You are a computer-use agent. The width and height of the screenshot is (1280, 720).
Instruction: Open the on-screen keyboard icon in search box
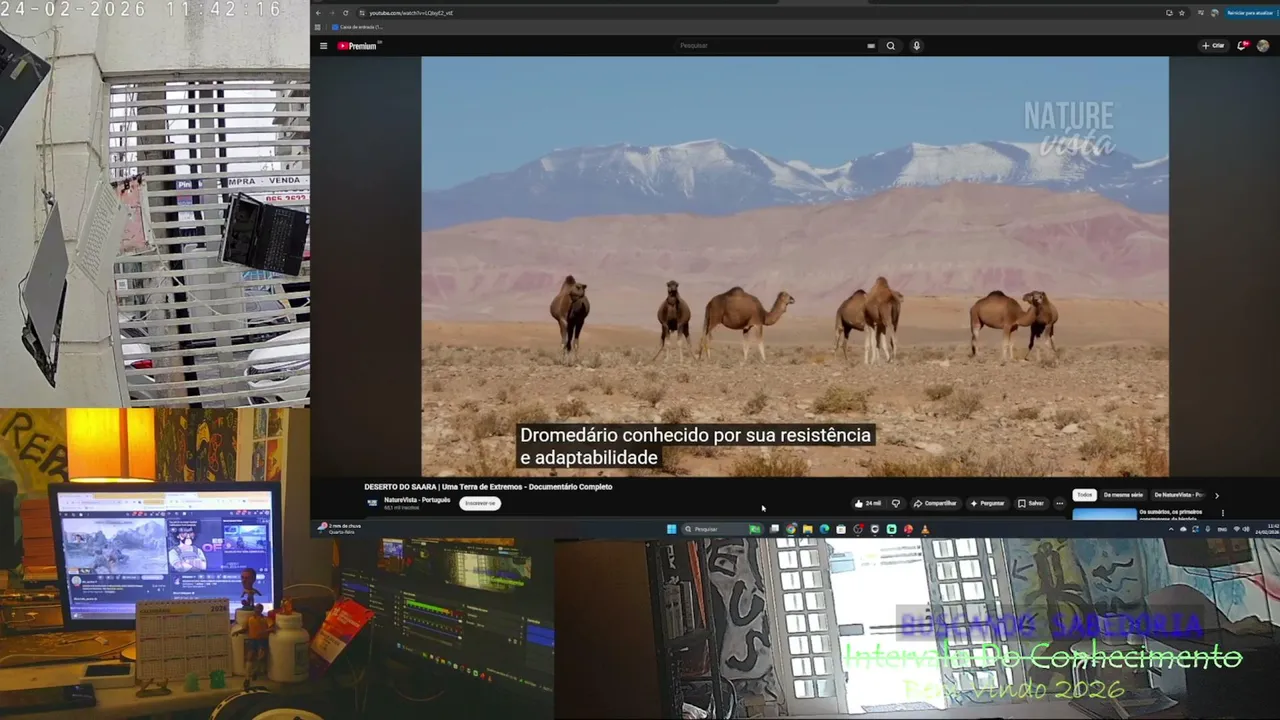coord(871,46)
